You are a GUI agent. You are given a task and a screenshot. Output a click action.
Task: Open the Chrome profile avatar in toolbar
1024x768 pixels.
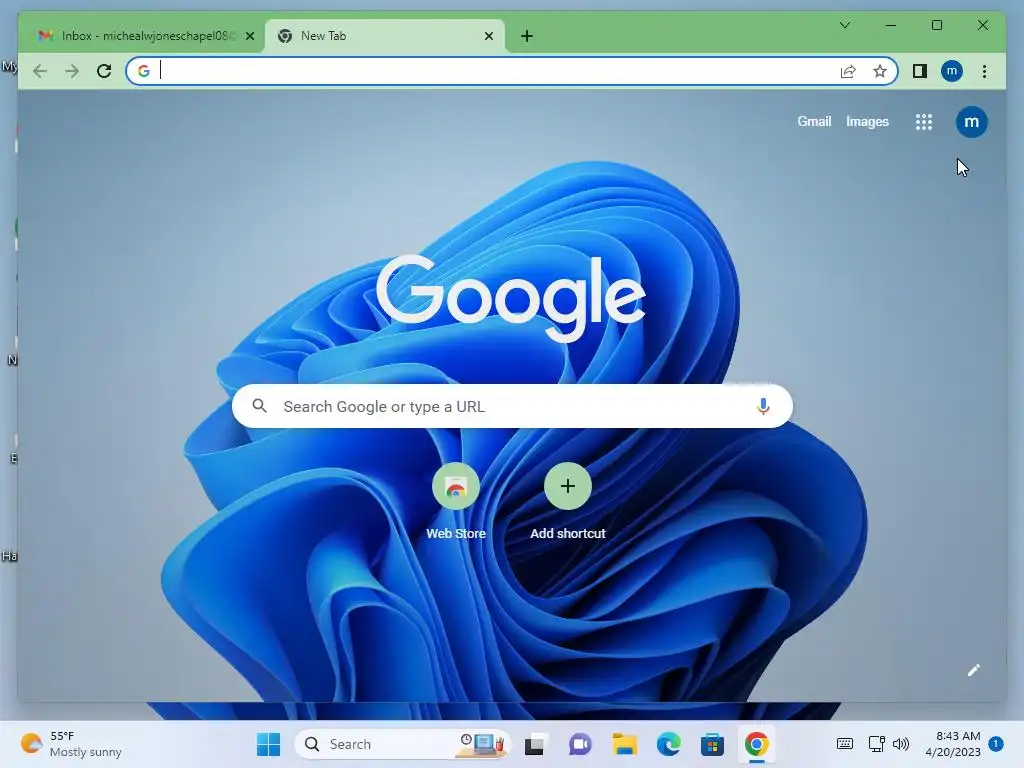[952, 71]
